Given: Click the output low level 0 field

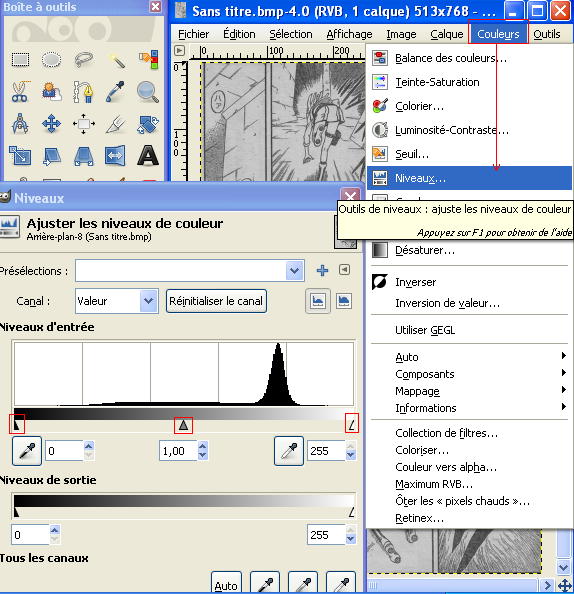Looking at the screenshot, I should coord(30,535).
